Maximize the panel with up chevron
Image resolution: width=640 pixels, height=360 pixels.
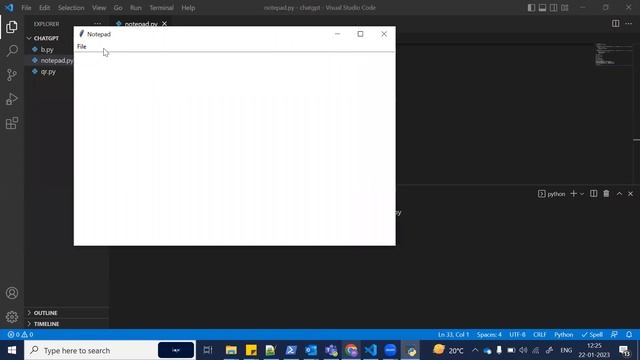(619, 193)
